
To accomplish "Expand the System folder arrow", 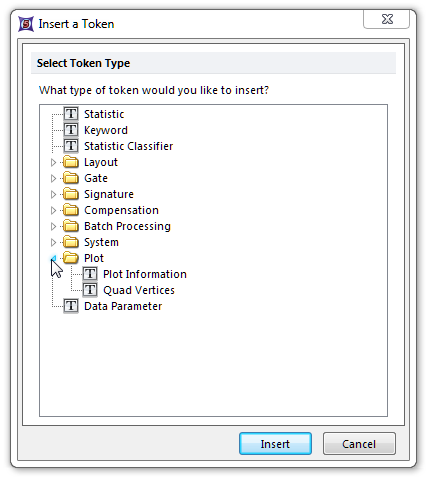I will pos(53,242).
